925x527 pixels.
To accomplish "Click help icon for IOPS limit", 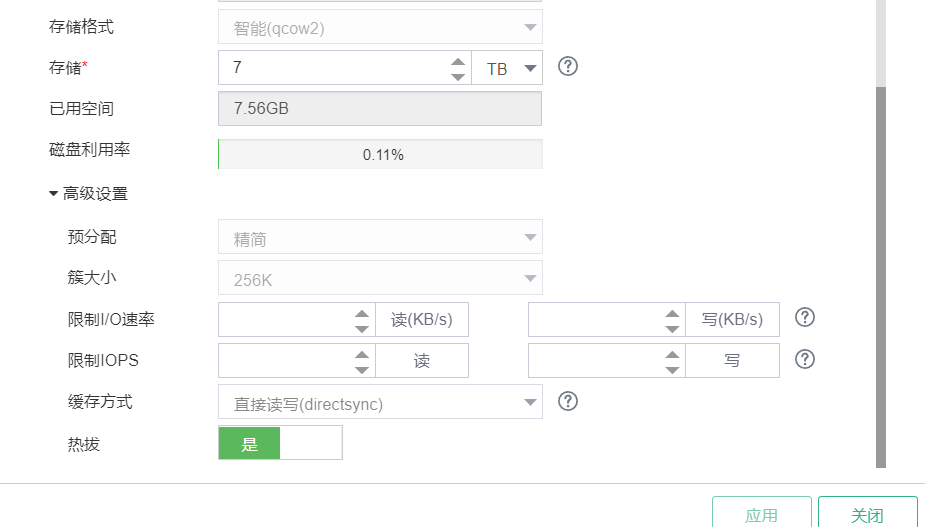I will tap(805, 359).
